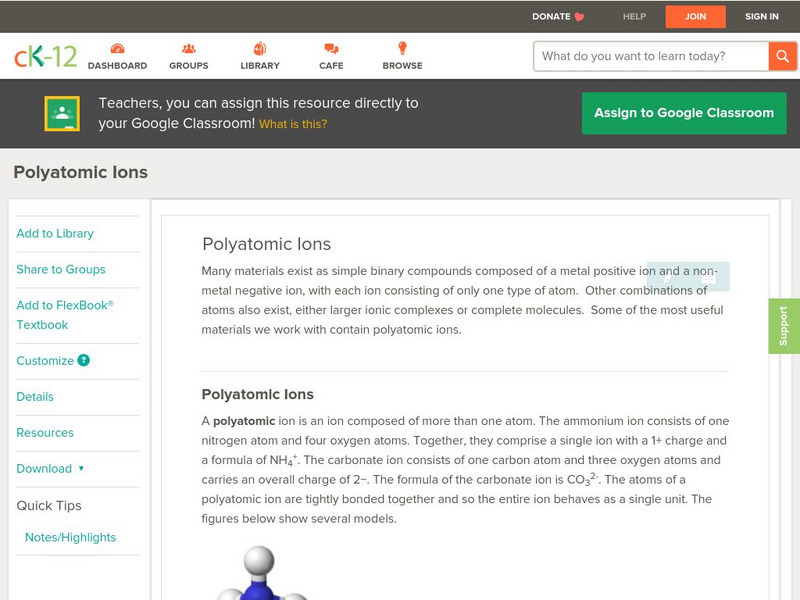Expand the Download dropdown arrow
The width and height of the screenshot is (800, 600).
(81, 468)
